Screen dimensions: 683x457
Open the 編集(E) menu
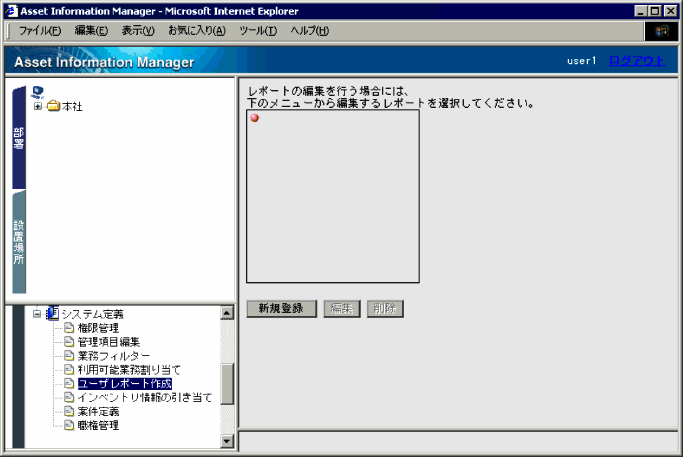(91, 31)
